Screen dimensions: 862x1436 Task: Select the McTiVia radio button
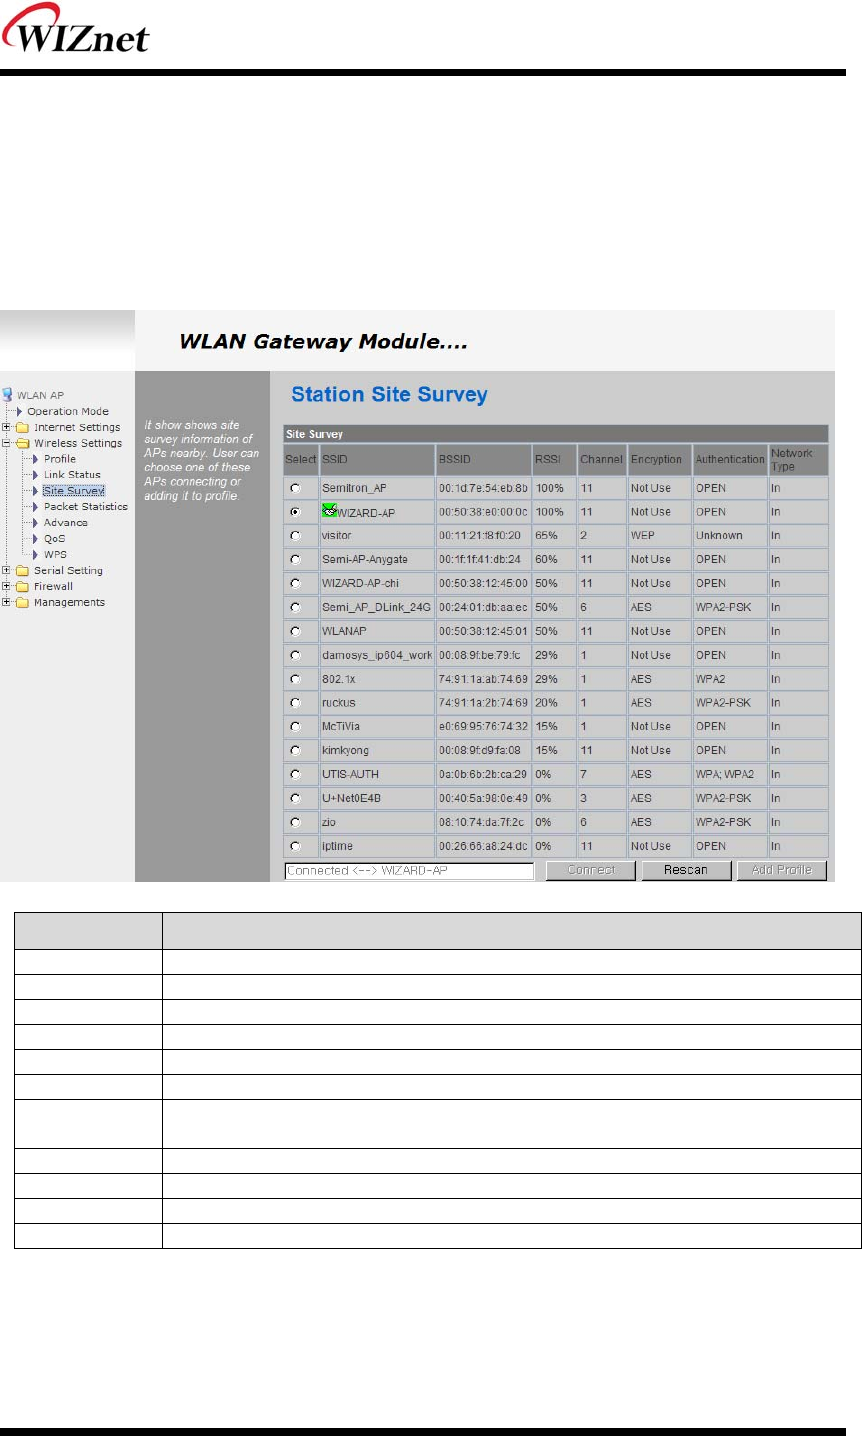295,726
